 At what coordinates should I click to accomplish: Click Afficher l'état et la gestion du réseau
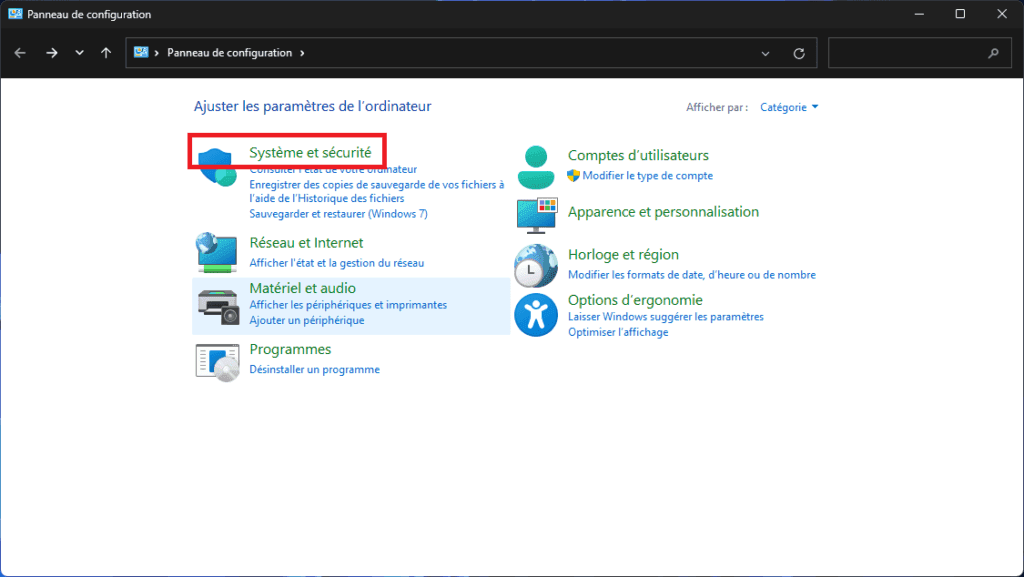(336, 263)
